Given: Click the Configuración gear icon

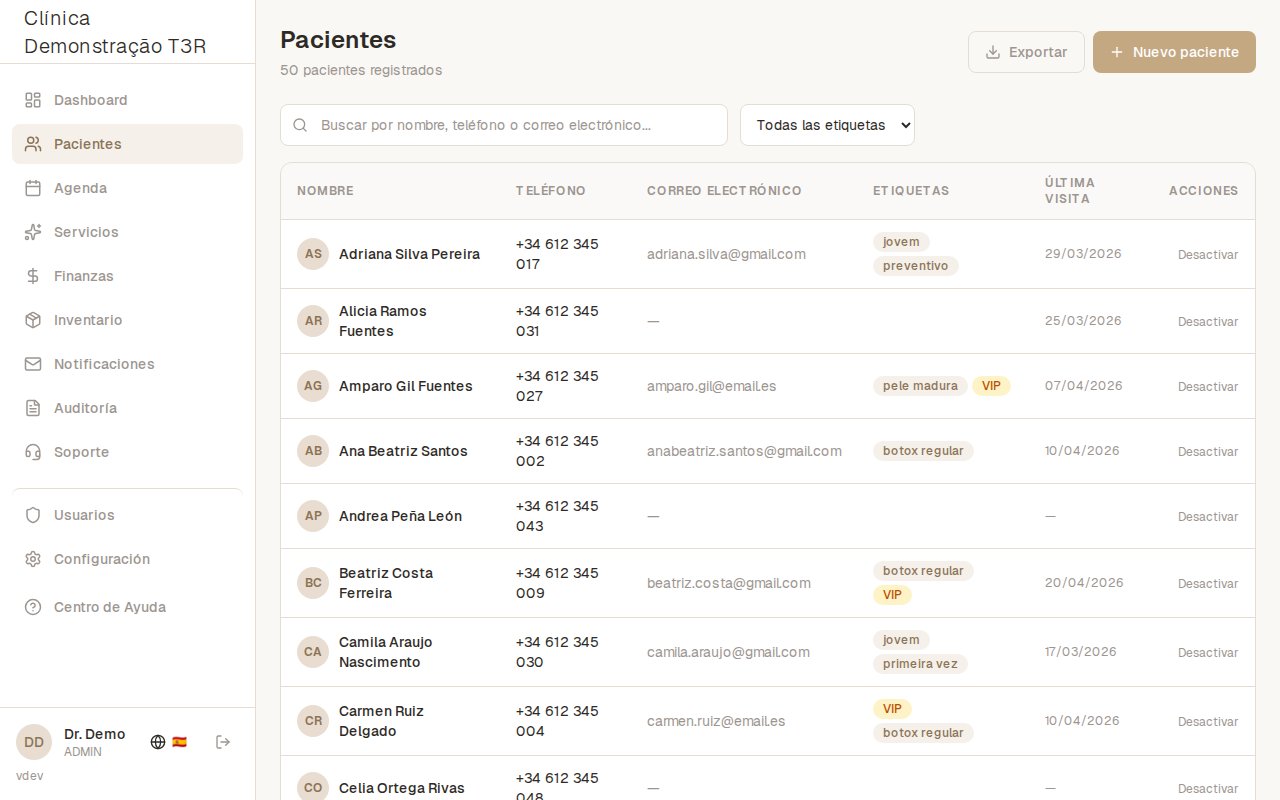Looking at the screenshot, I should pos(32,559).
